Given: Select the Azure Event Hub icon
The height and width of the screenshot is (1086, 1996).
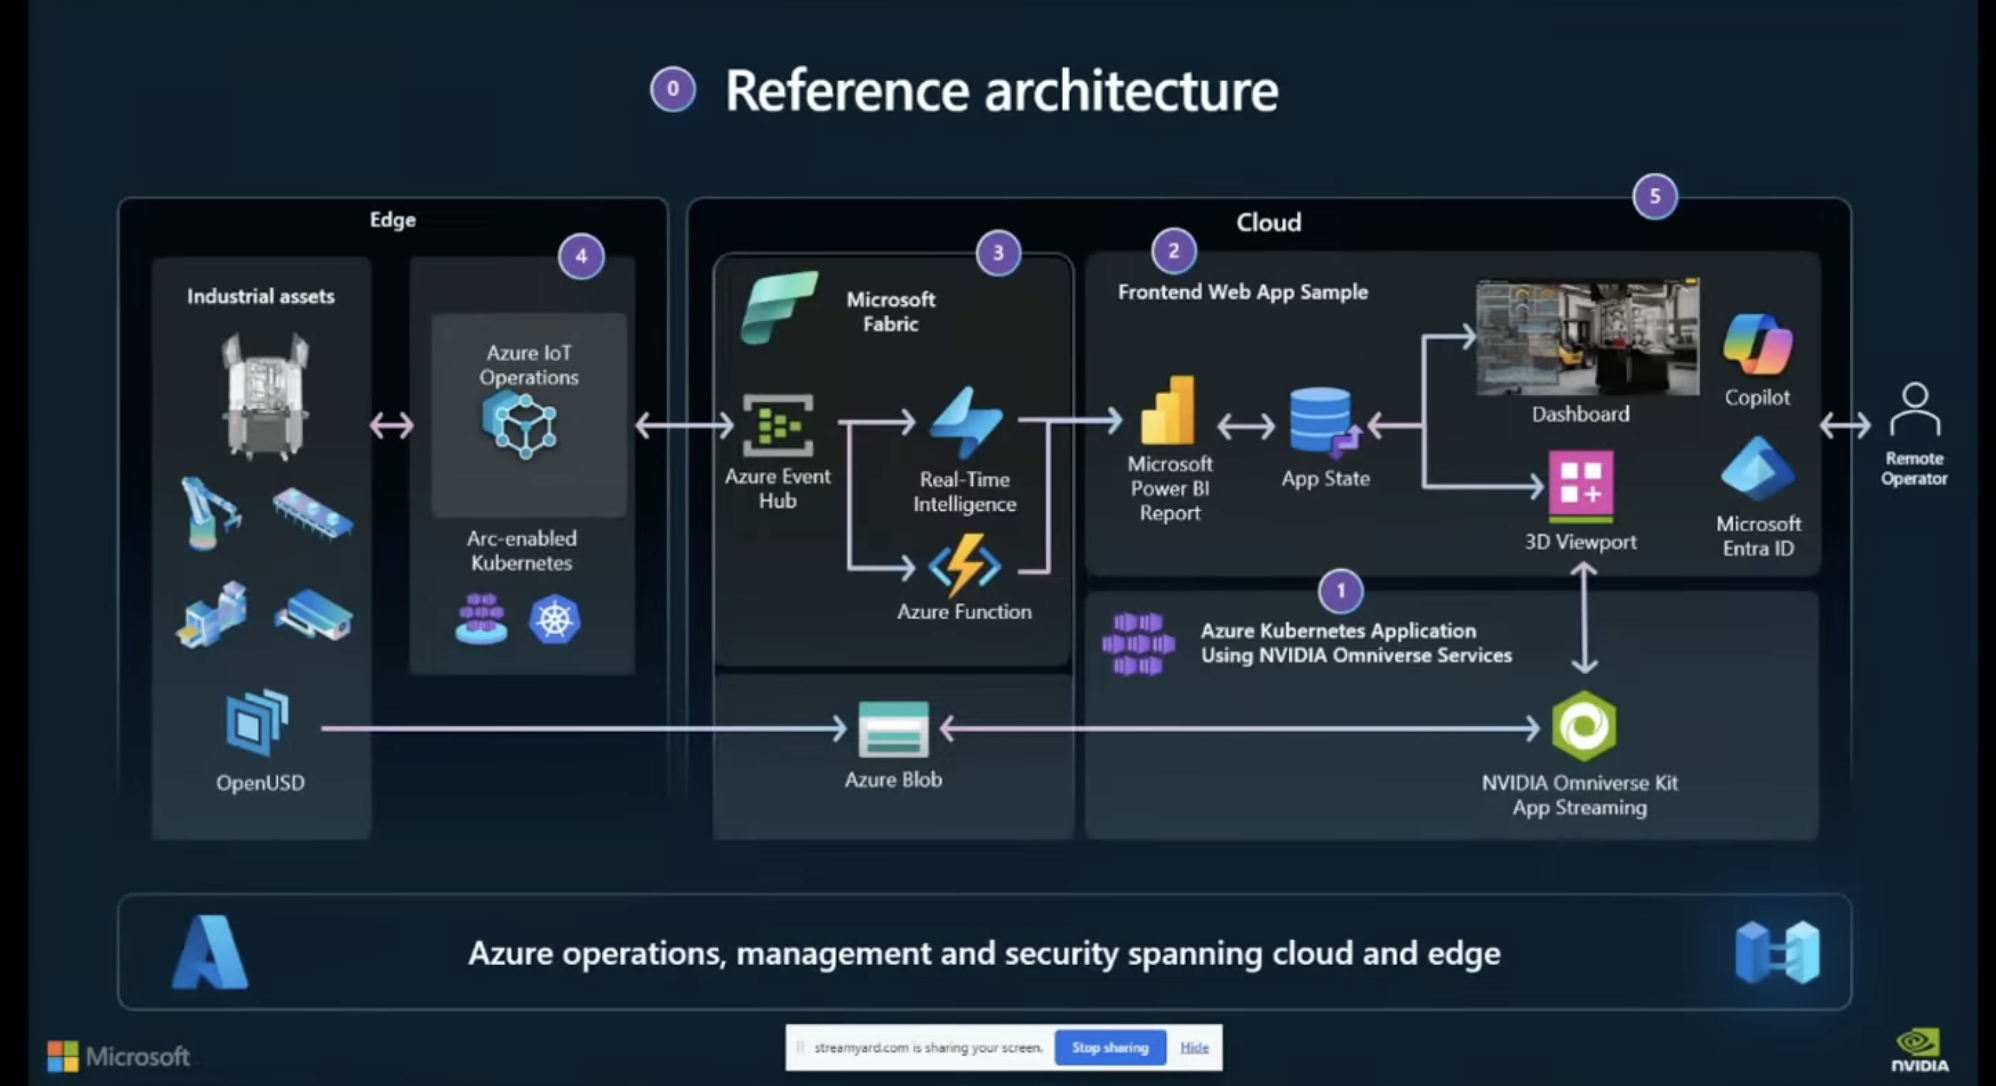Looking at the screenshot, I should (778, 425).
